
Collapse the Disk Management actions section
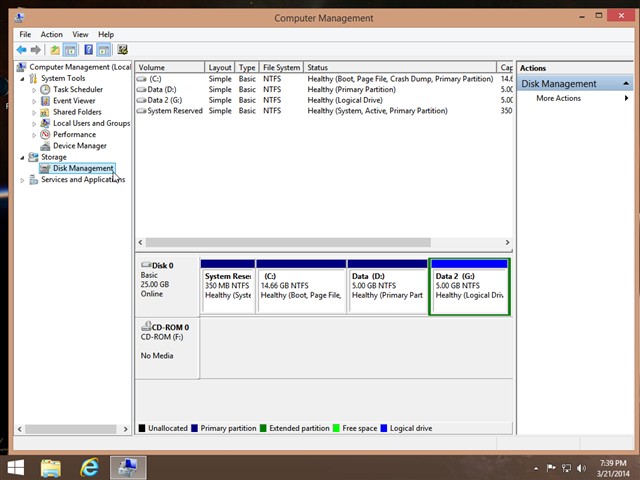(x=626, y=84)
